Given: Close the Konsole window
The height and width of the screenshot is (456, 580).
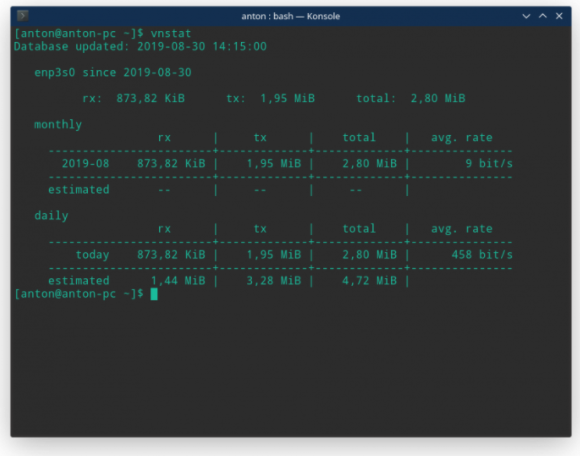Looking at the screenshot, I should [559, 16].
